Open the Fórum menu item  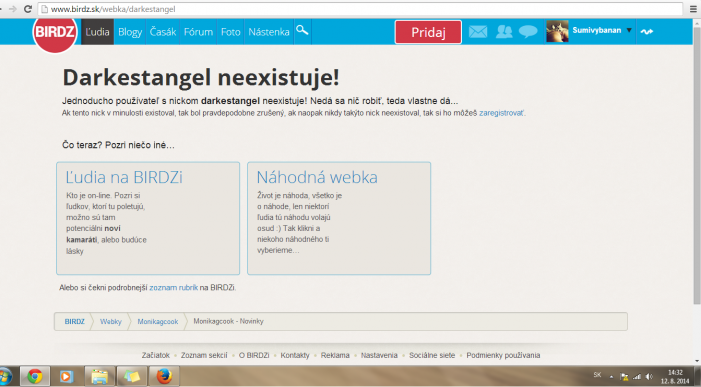(198, 32)
